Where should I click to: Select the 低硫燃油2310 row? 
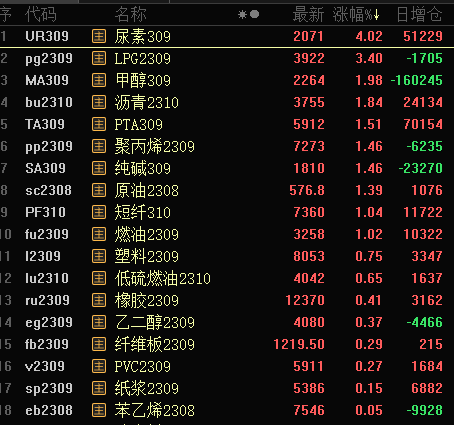coord(227,278)
